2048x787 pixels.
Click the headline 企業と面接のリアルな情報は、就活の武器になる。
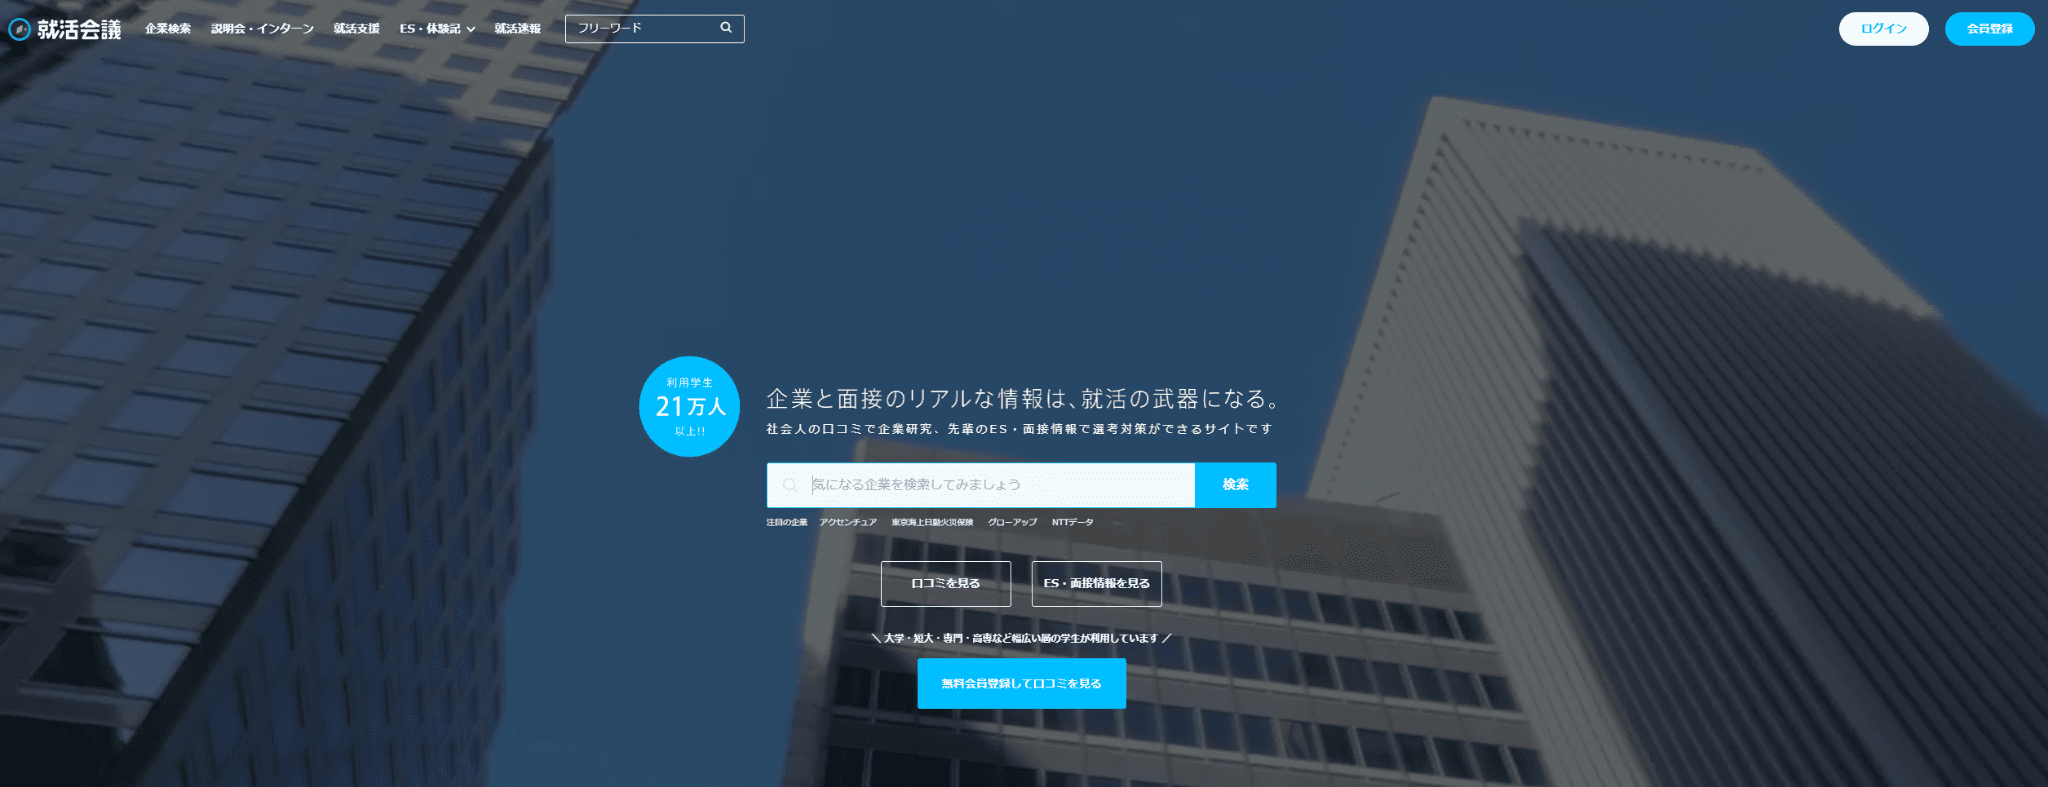click(1022, 399)
